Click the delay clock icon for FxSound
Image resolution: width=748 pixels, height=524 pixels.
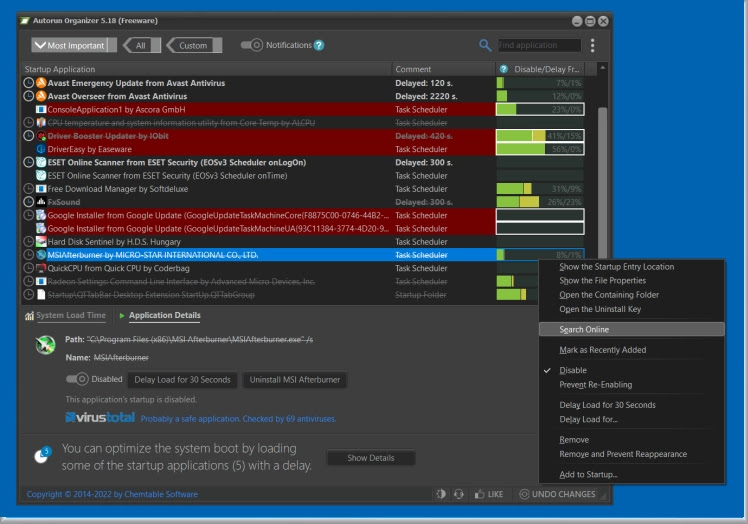click(29, 202)
